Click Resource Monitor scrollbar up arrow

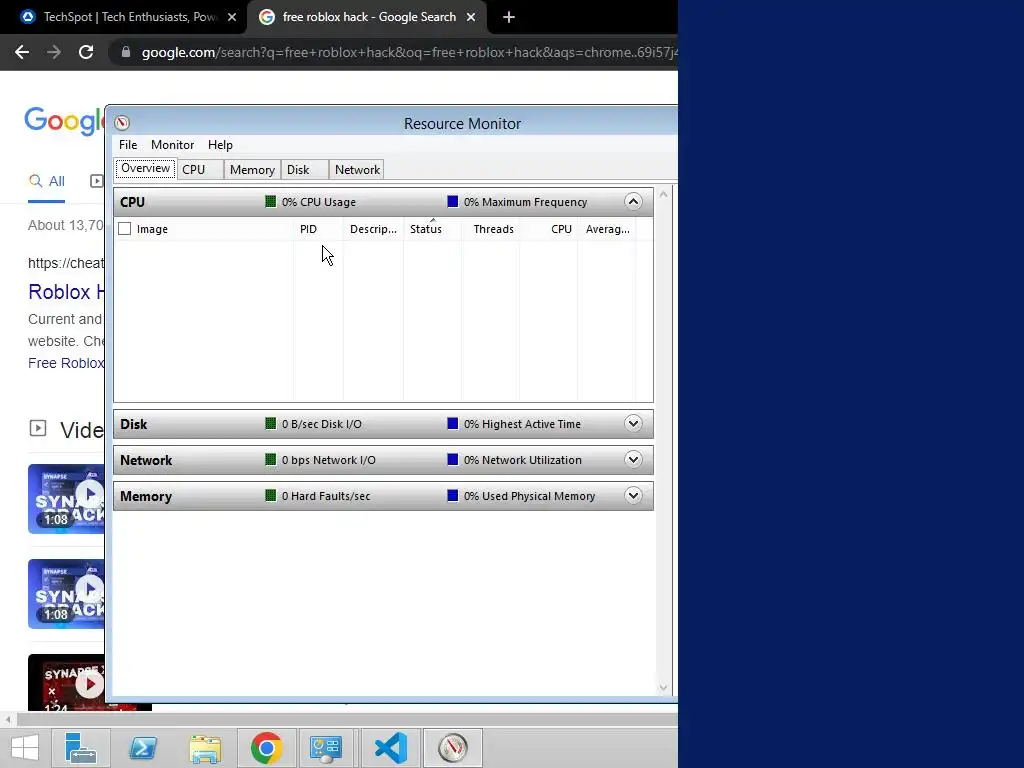pos(664,194)
